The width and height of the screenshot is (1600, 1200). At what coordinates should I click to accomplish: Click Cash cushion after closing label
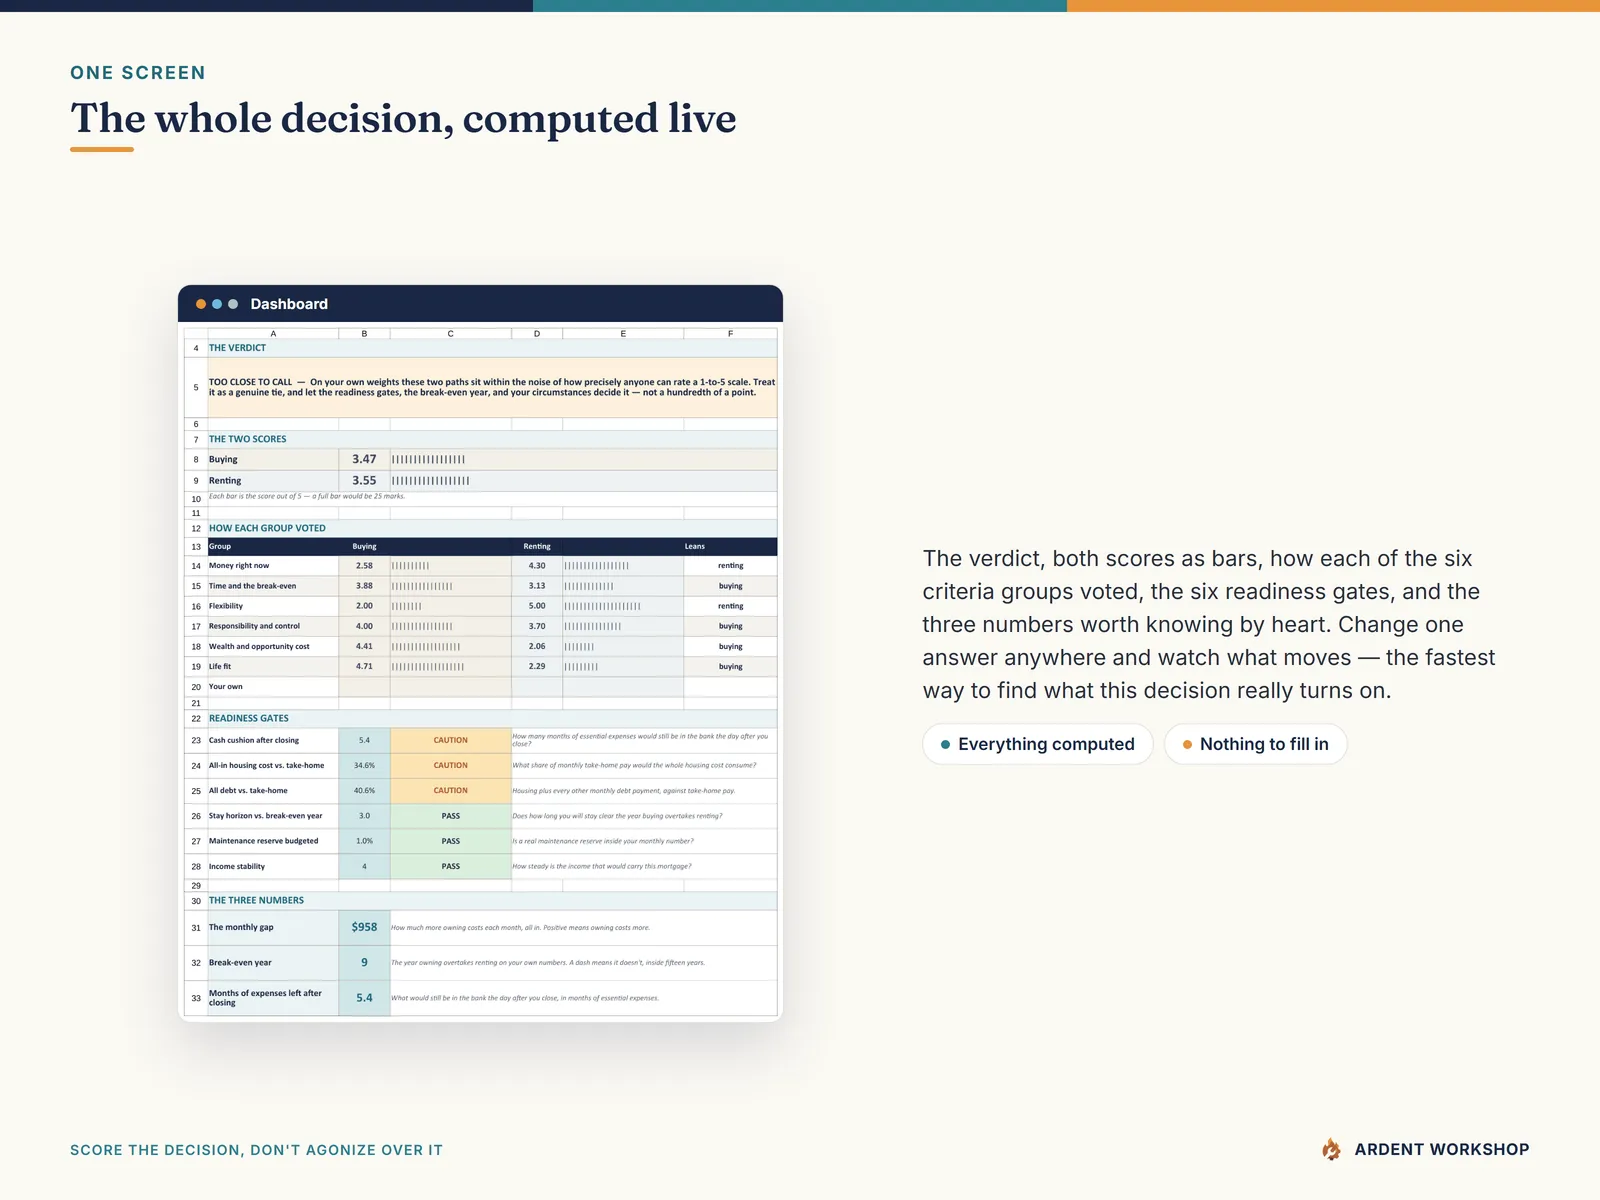coord(254,740)
